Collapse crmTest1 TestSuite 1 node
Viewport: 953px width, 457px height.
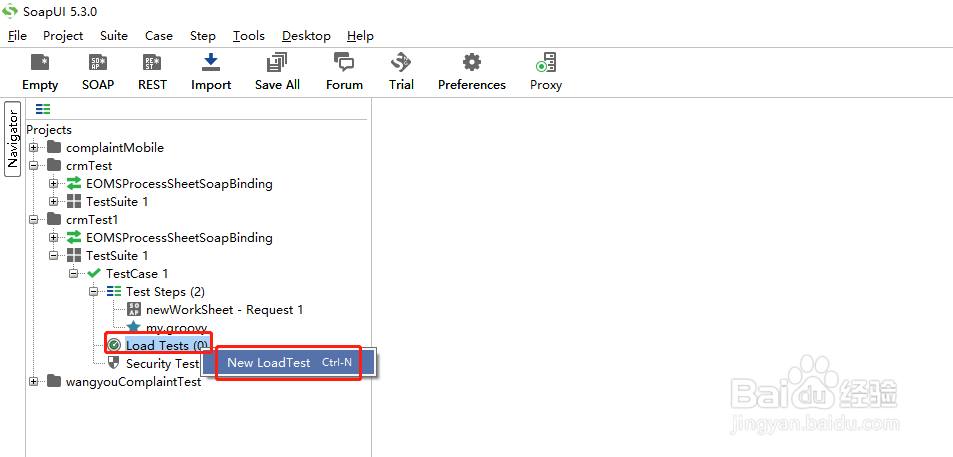point(54,255)
